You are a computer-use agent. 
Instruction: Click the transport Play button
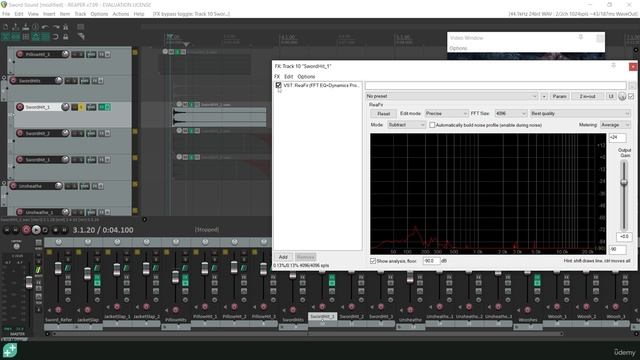(x=36, y=230)
